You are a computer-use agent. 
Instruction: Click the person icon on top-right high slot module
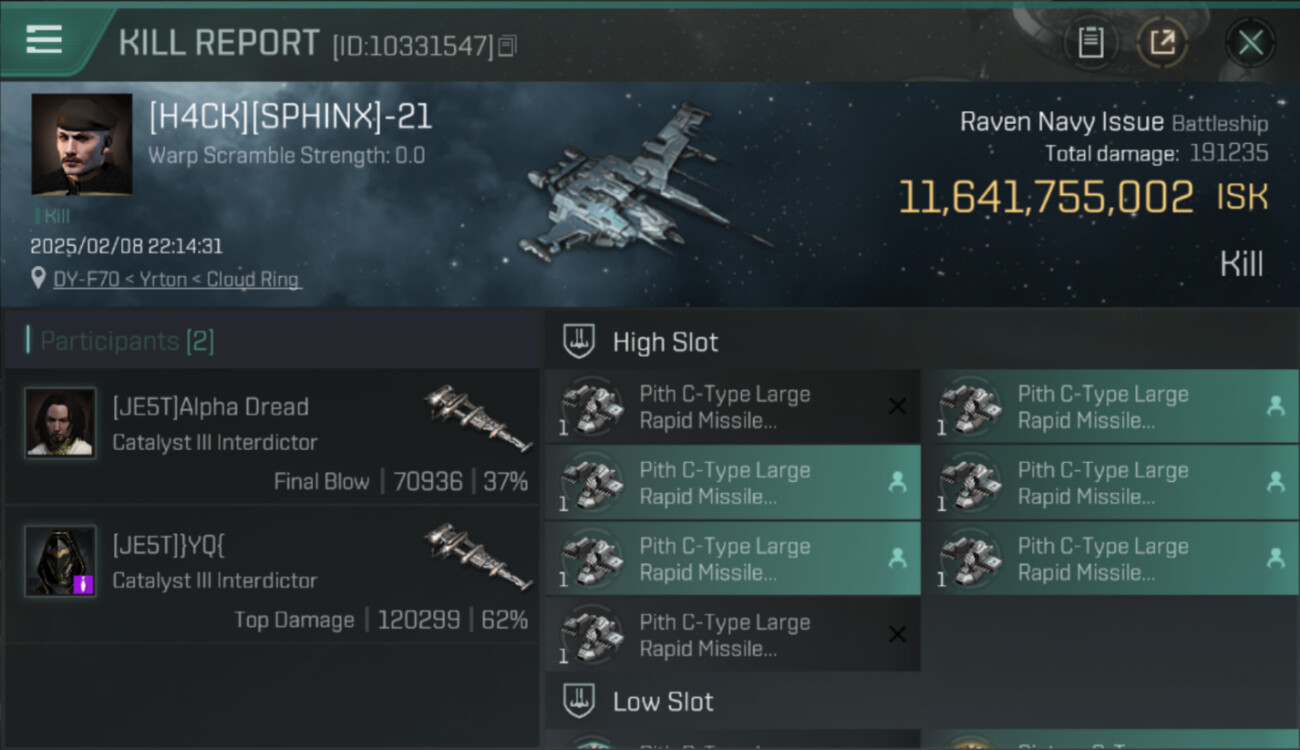(1275, 406)
